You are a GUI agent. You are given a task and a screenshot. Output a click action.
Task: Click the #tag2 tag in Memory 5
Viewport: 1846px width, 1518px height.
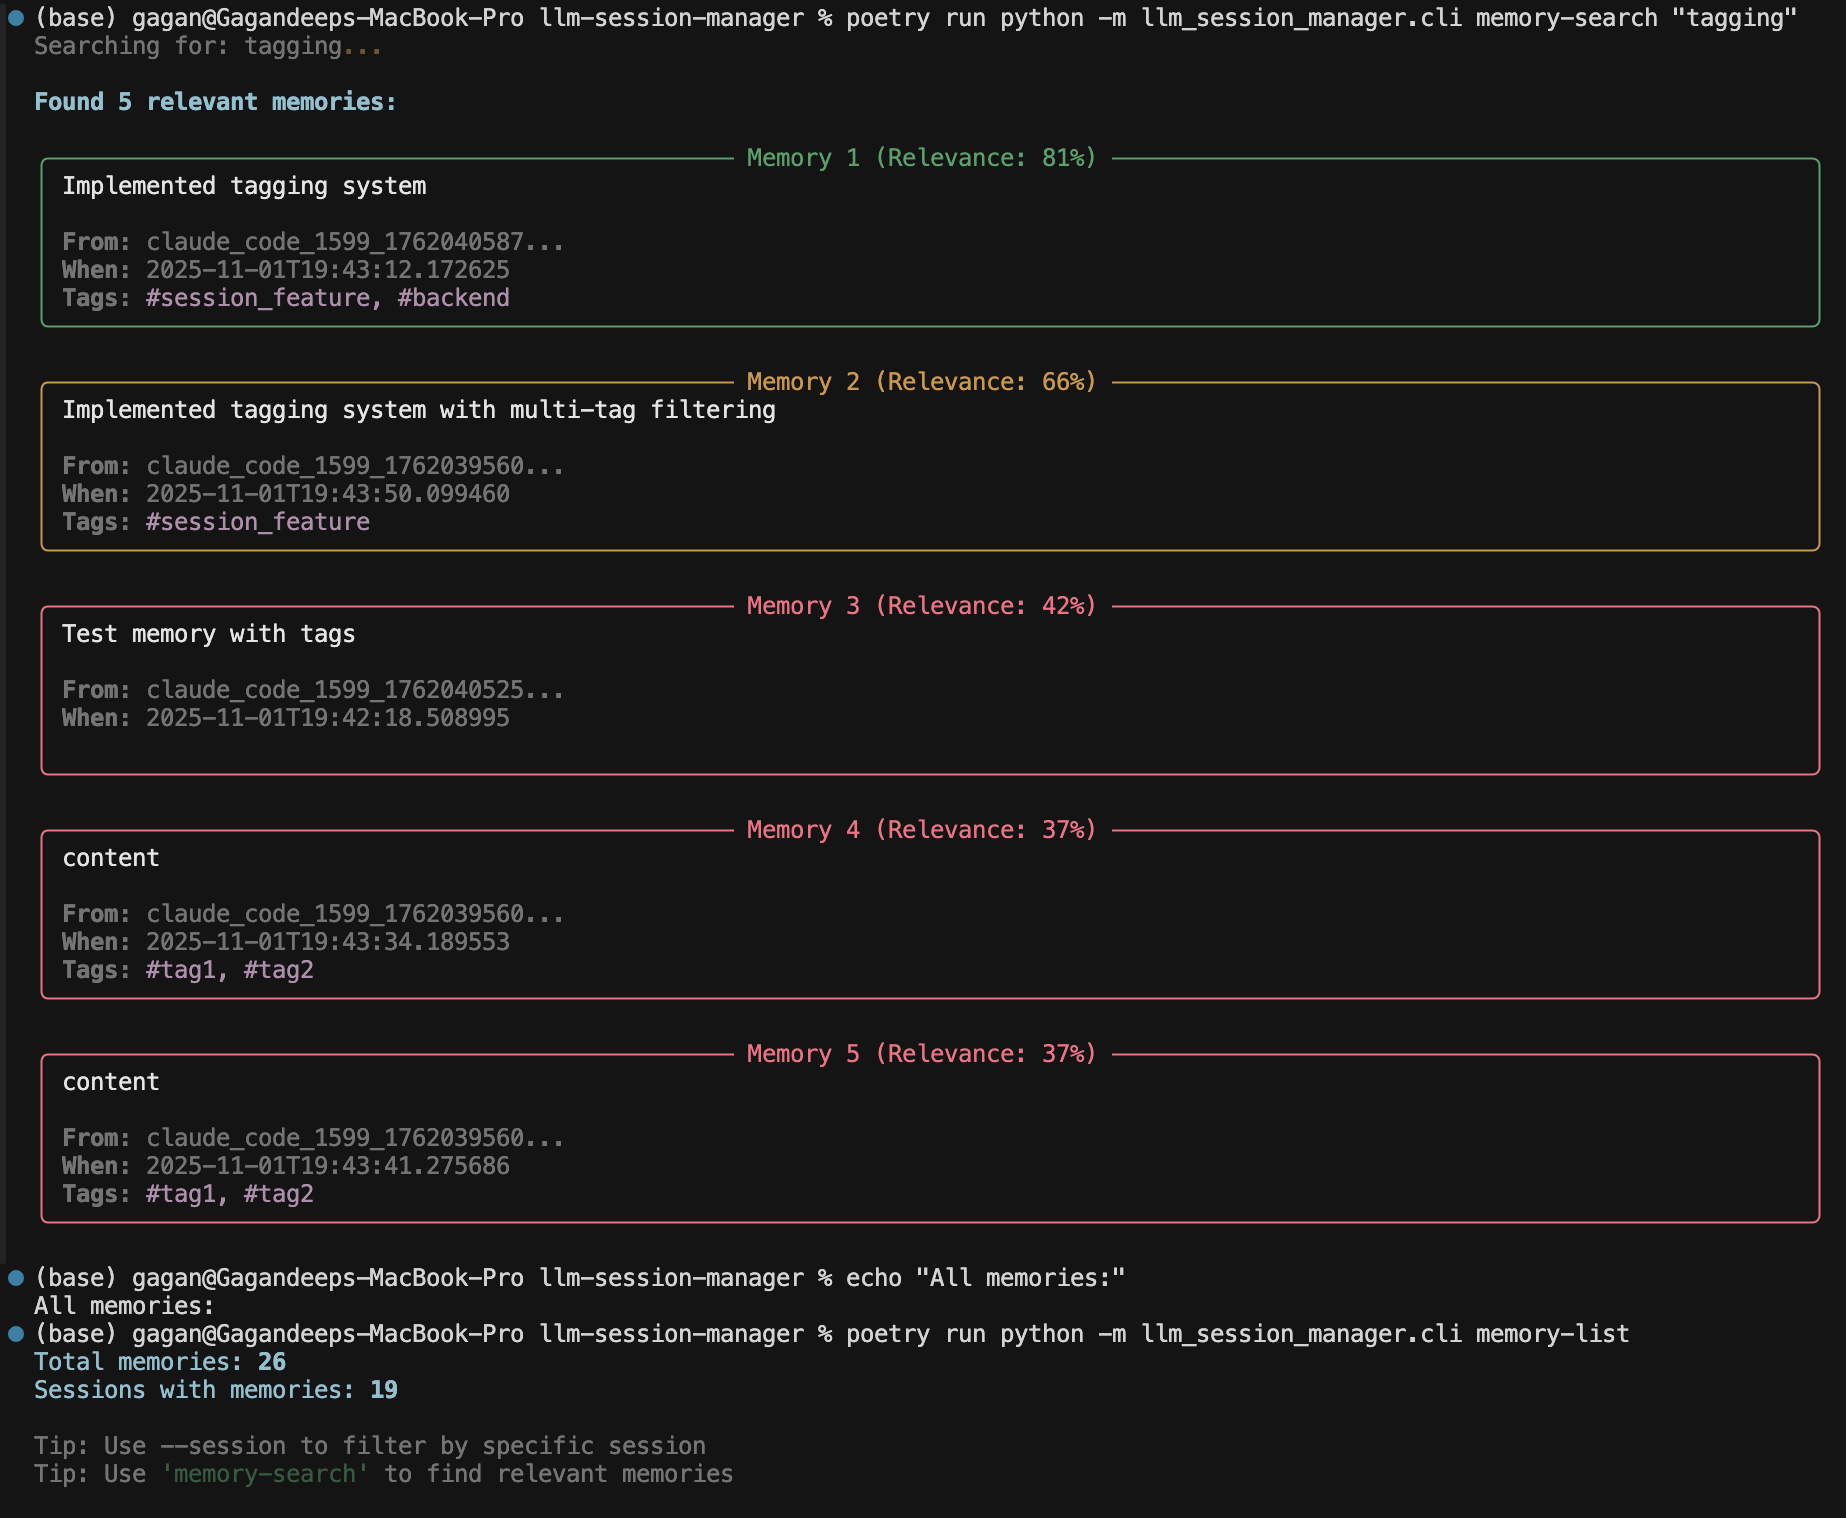pos(279,1194)
